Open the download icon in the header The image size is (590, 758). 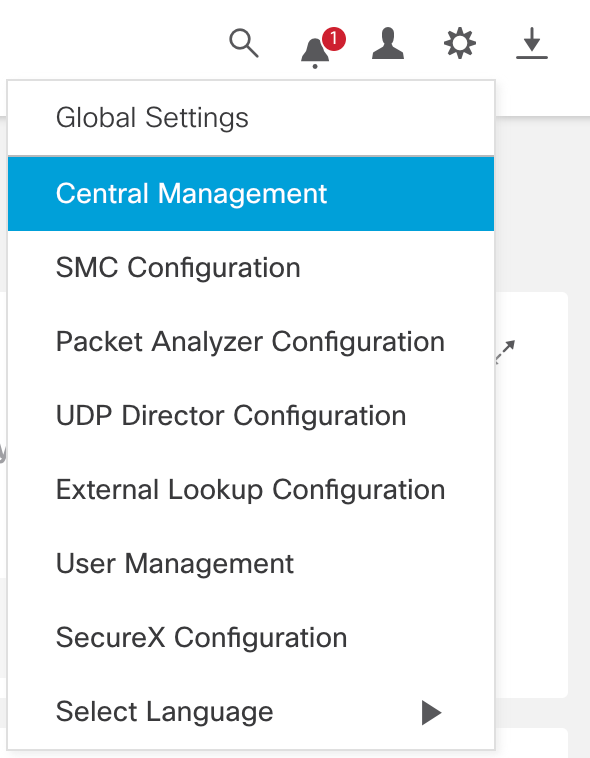pos(532,44)
